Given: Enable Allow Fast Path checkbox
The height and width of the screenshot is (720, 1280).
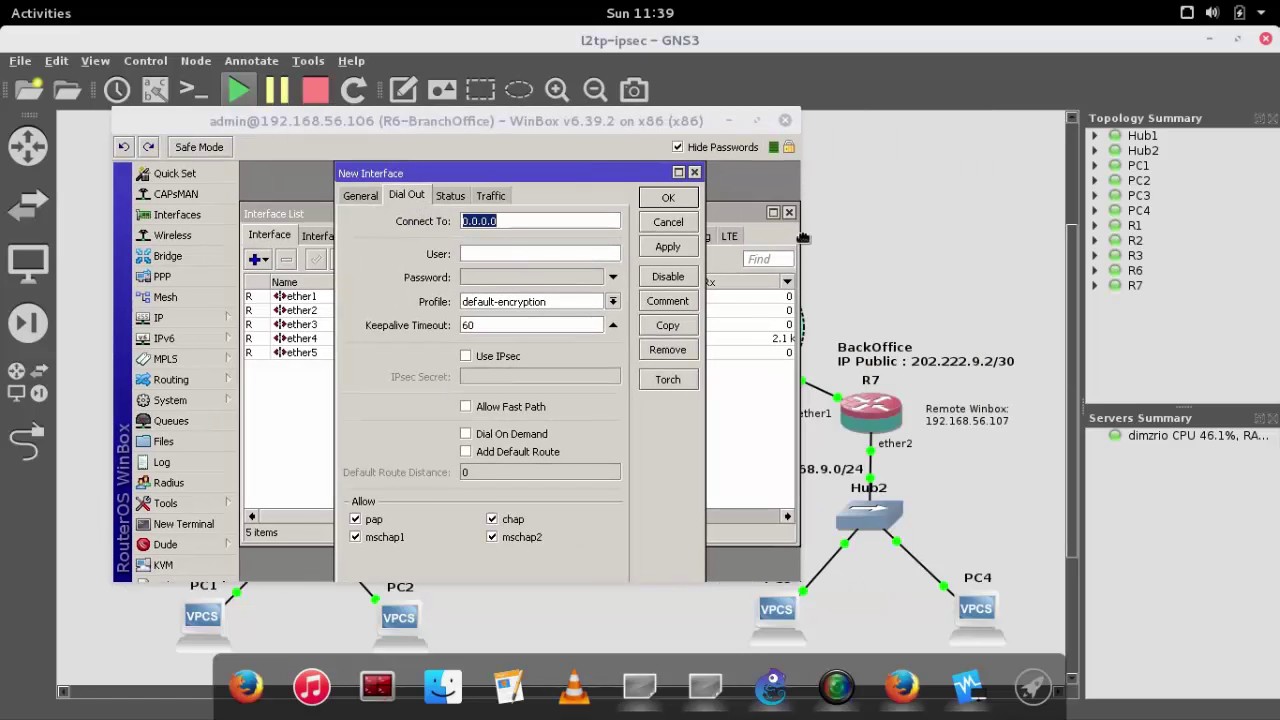Looking at the screenshot, I should (466, 407).
